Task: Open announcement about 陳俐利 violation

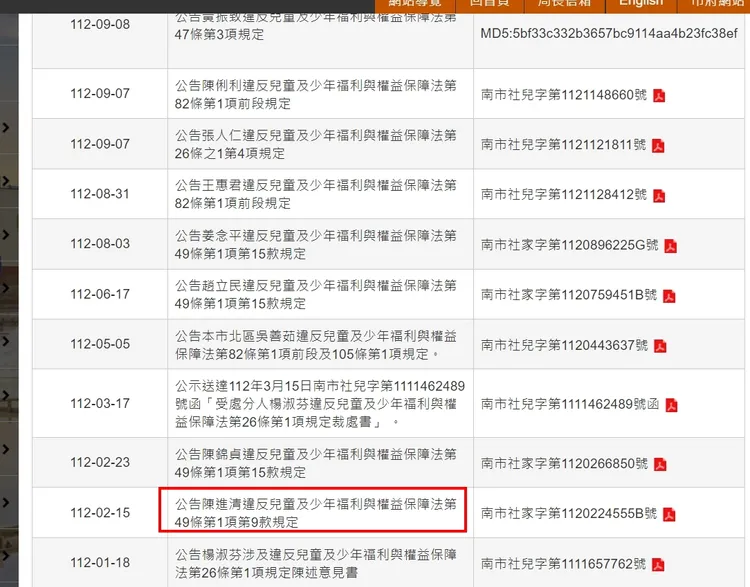Action: (315, 94)
